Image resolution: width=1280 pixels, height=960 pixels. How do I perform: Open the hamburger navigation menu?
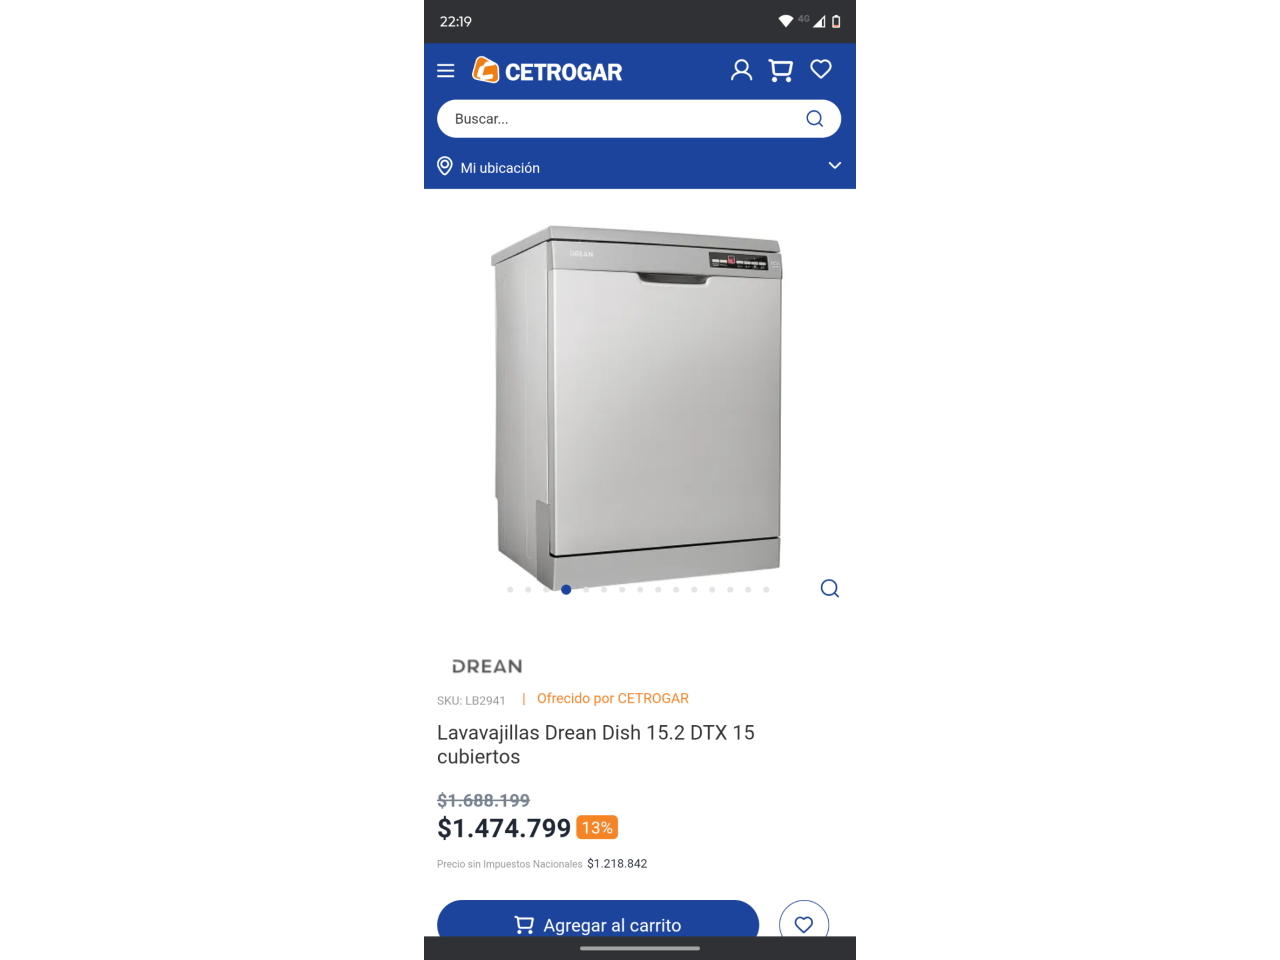pyautogui.click(x=446, y=71)
